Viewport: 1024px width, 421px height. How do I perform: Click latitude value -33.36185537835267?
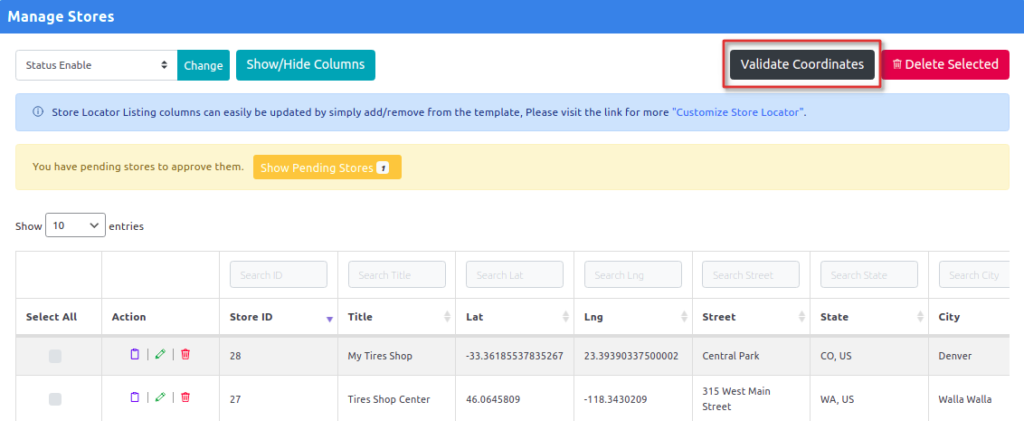click(515, 356)
